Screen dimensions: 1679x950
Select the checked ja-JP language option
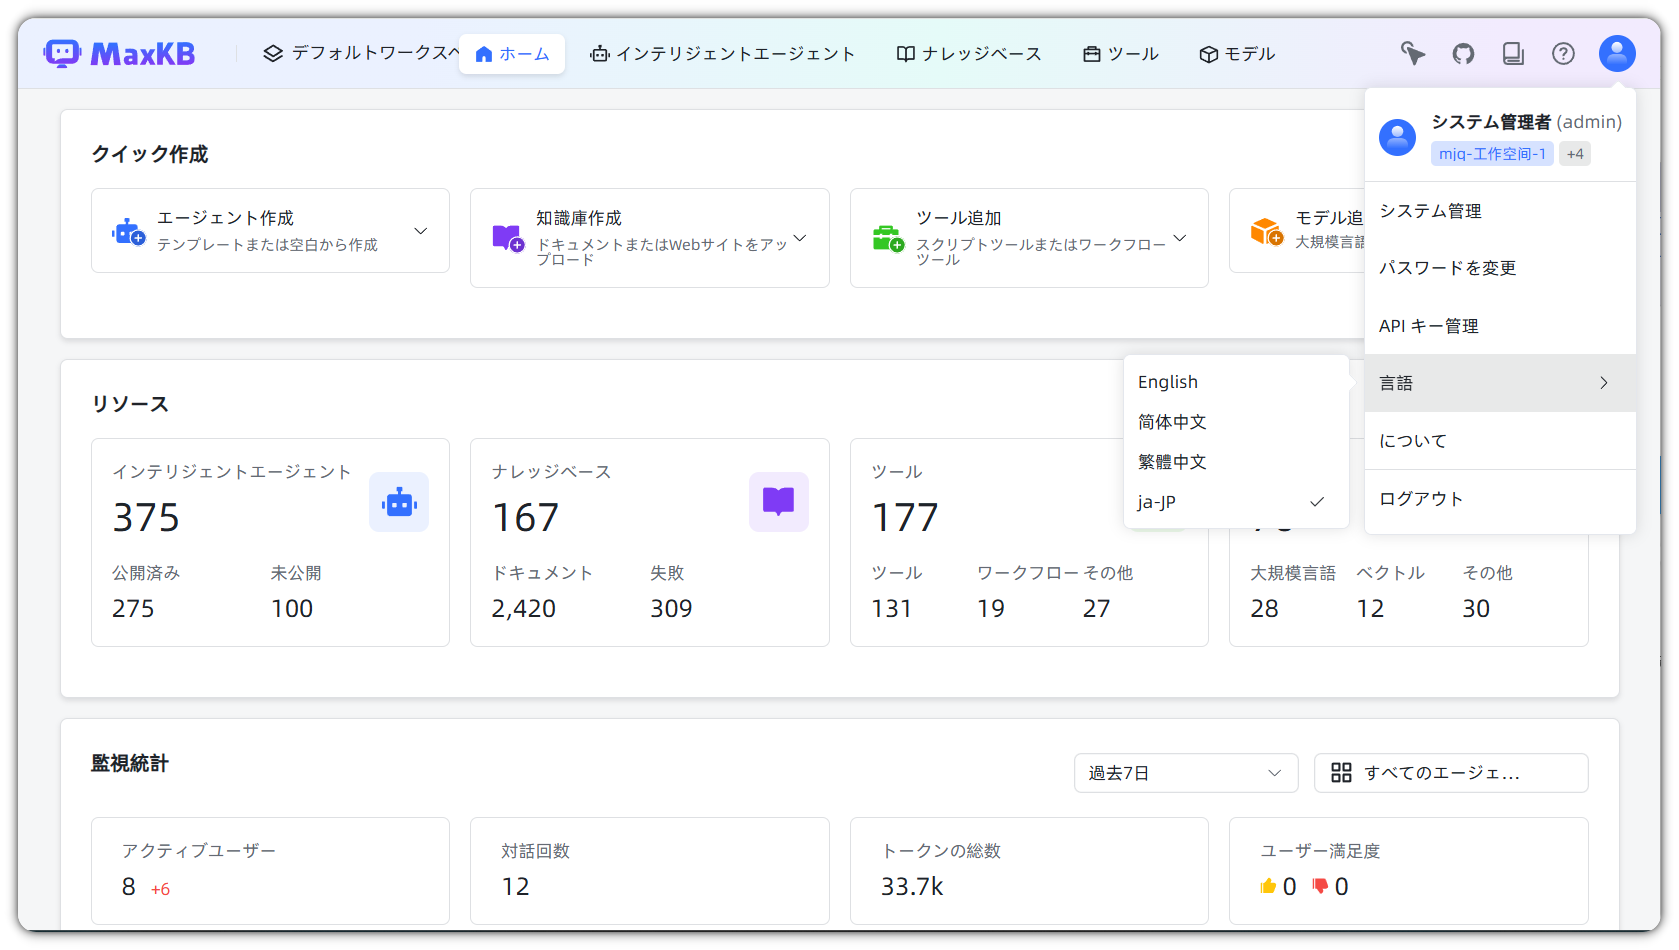[x=1236, y=502]
